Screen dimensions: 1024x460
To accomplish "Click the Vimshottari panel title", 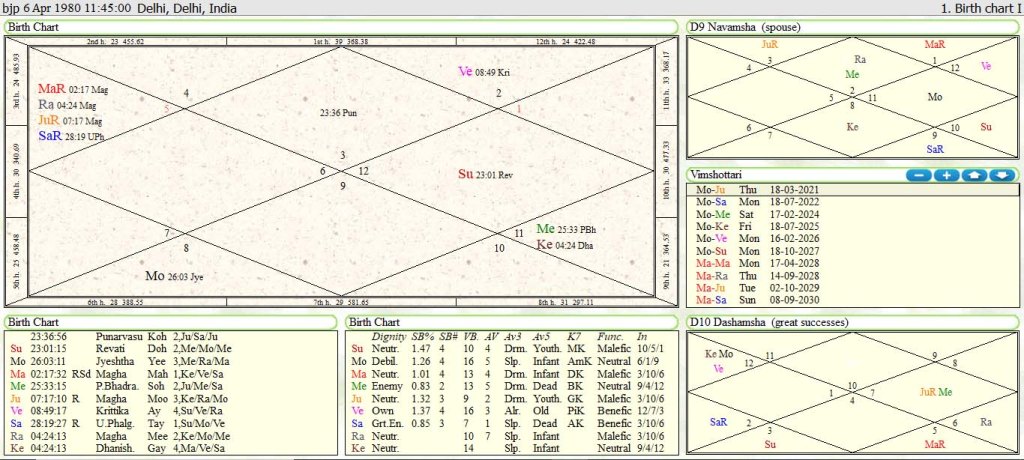I will coord(716,174).
